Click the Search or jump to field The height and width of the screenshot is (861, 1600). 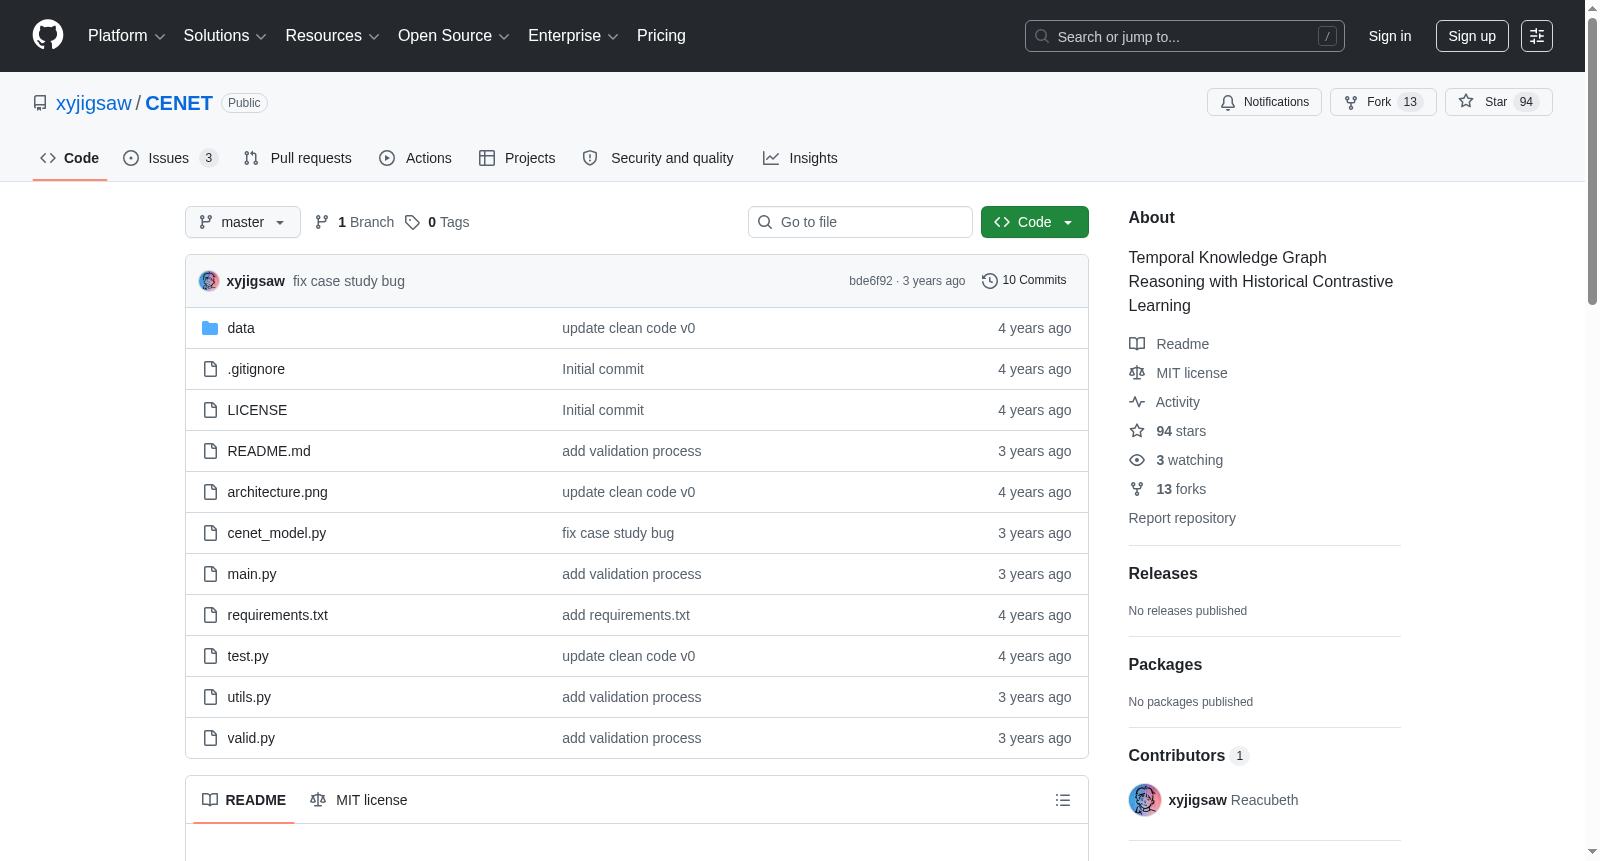click(x=1185, y=36)
